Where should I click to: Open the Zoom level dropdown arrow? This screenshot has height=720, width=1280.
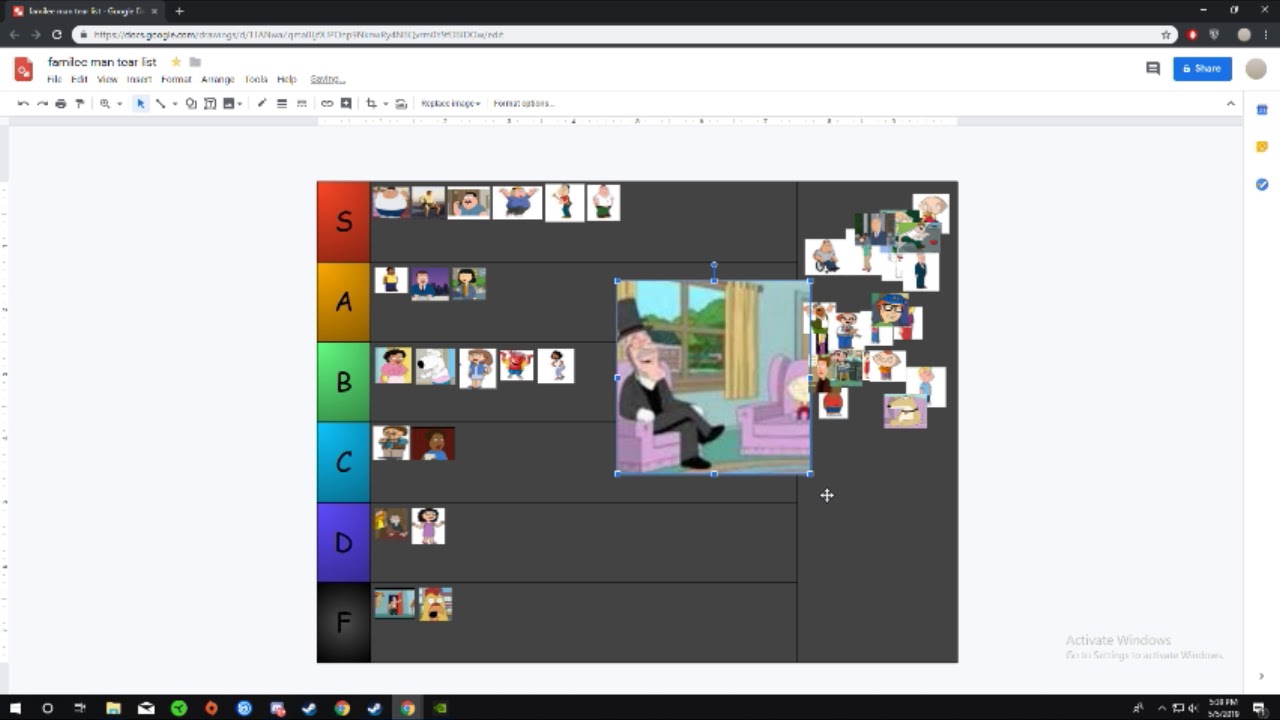coord(119,103)
